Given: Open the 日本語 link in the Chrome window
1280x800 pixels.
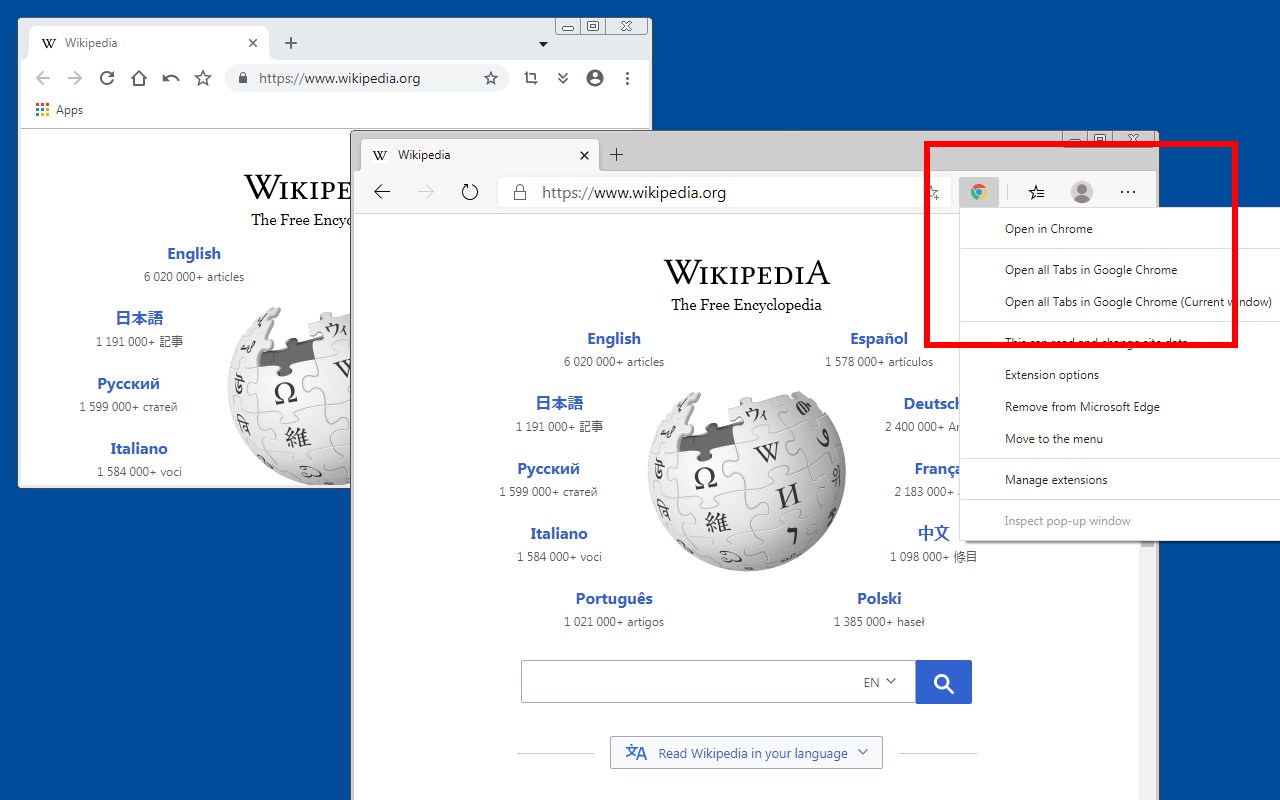Looking at the screenshot, I should pyautogui.click(x=139, y=318).
